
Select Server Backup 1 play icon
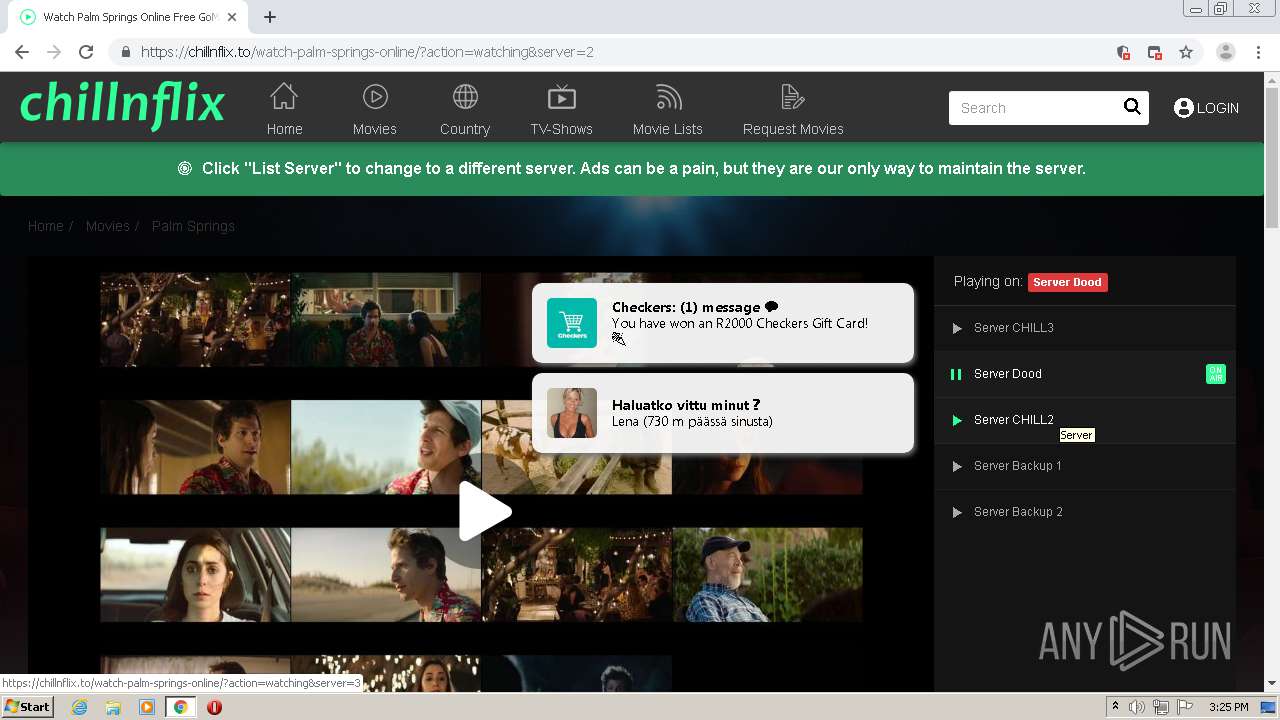tap(957, 466)
